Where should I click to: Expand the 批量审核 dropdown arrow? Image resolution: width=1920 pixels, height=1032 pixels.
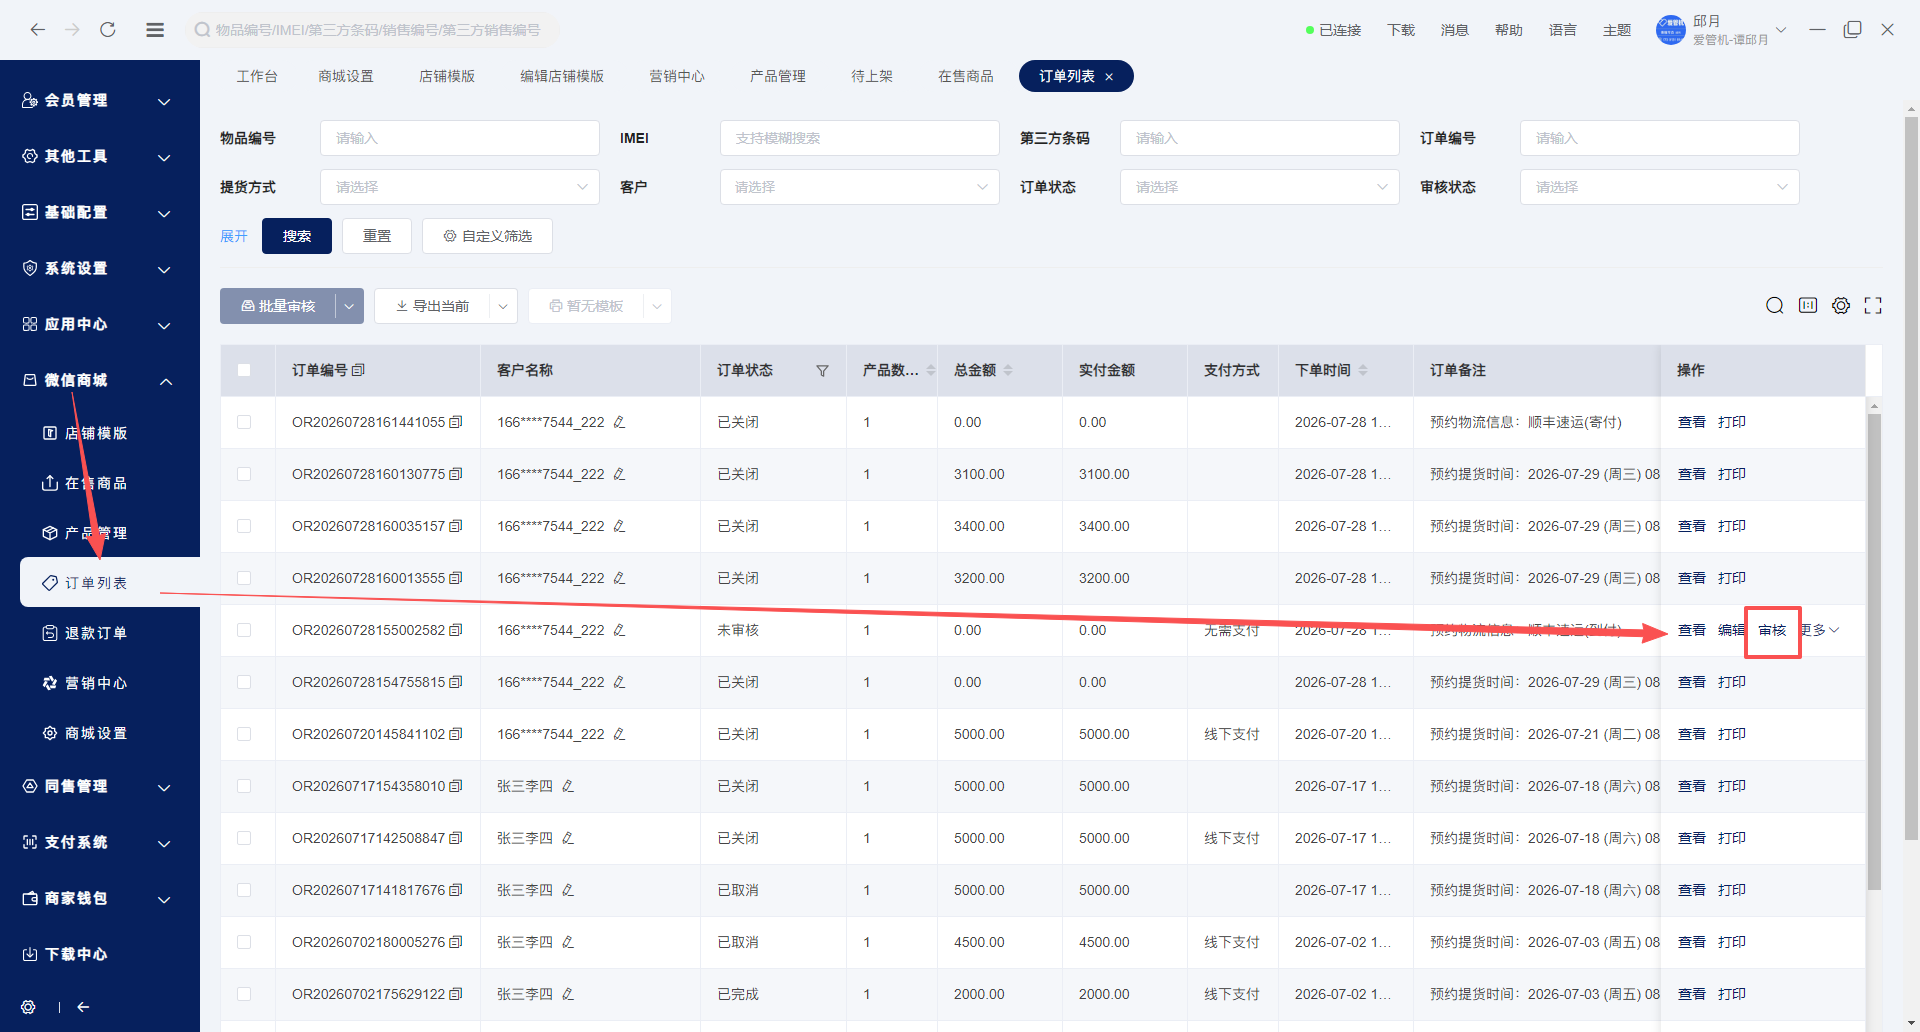click(x=349, y=306)
